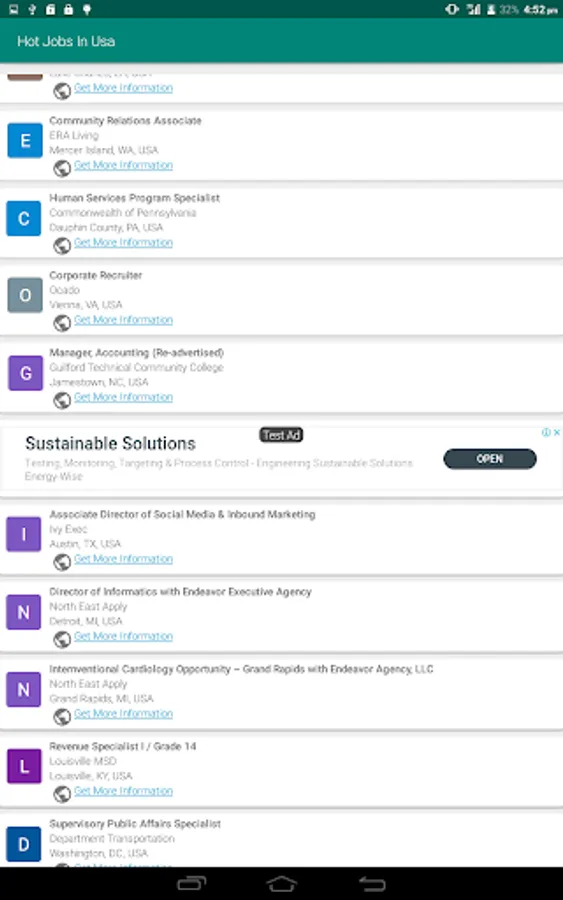The height and width of the screenshot is (900, 563).
Task: Tap the G avatar for Manager, Accounting
Action: coord(25,373)
